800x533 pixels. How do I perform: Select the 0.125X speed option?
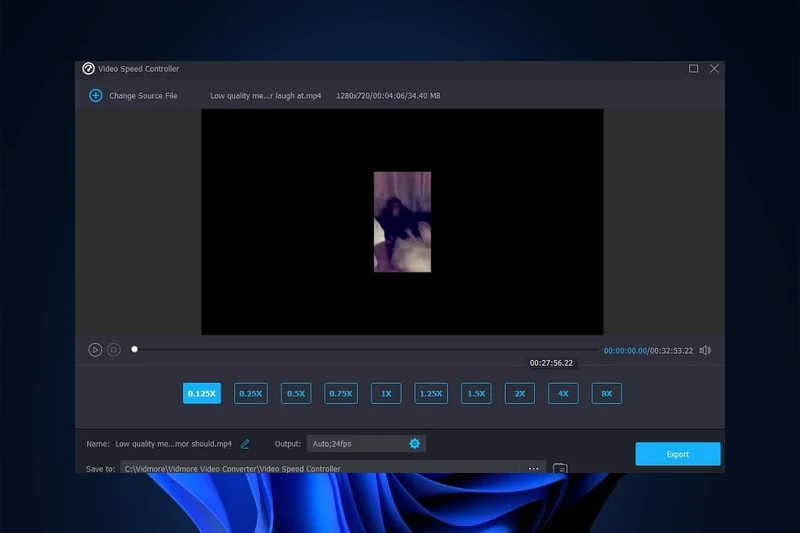click(202, 393)
